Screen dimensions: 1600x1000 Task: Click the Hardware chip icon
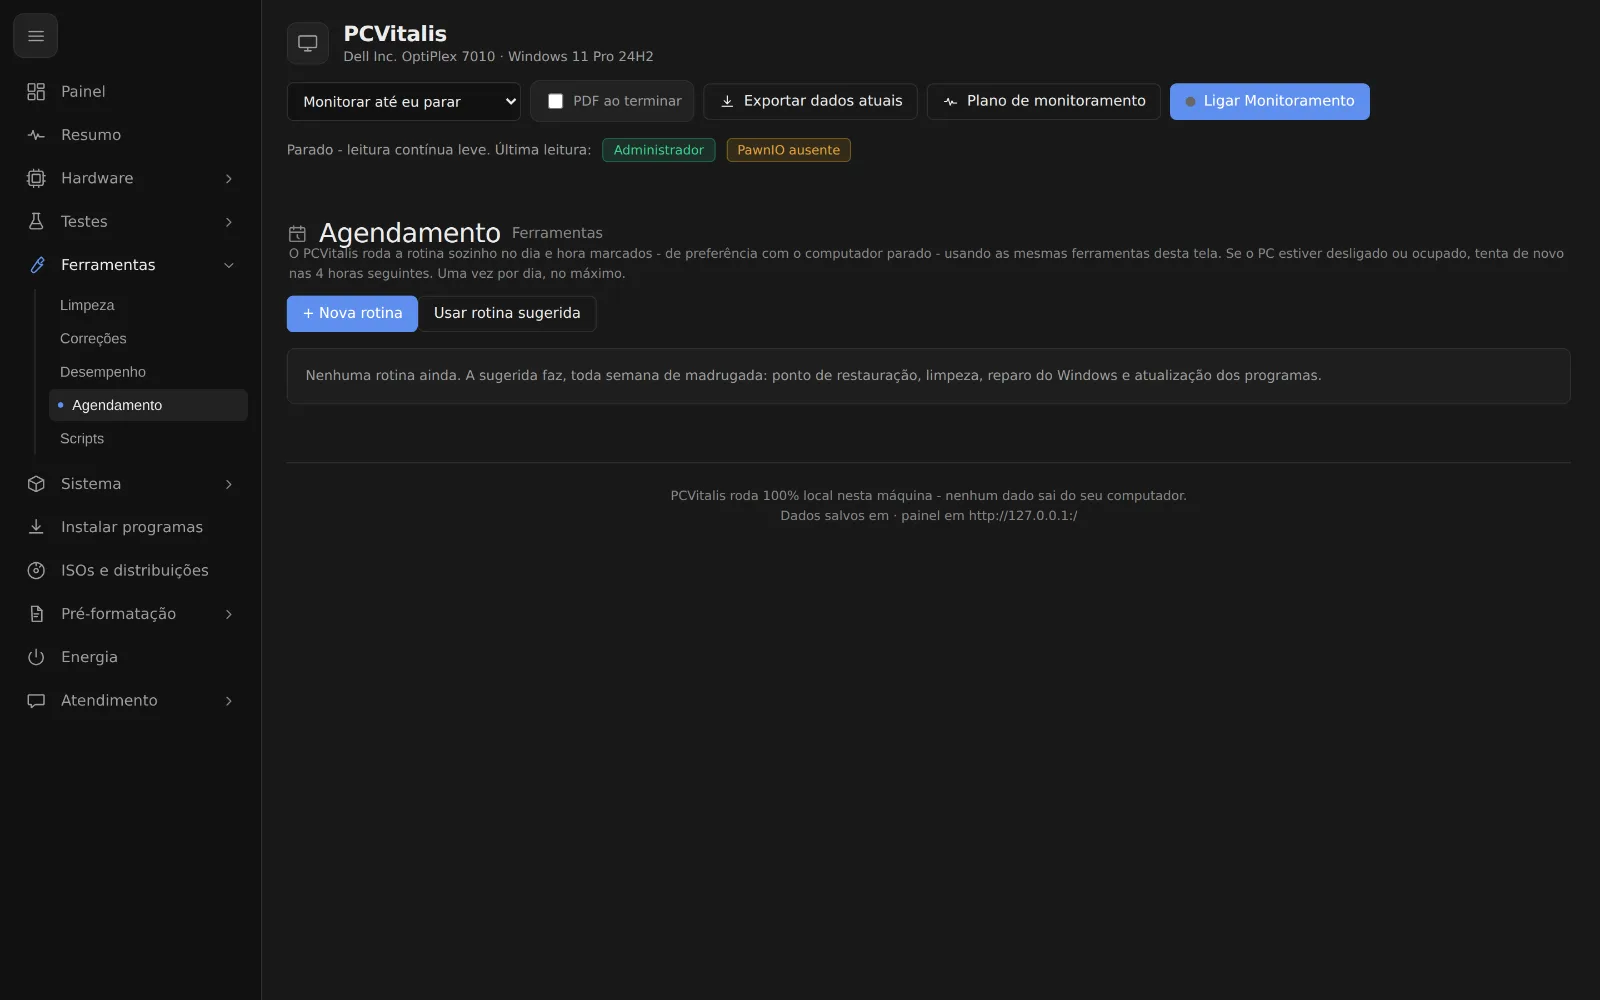tap(36, 178)
